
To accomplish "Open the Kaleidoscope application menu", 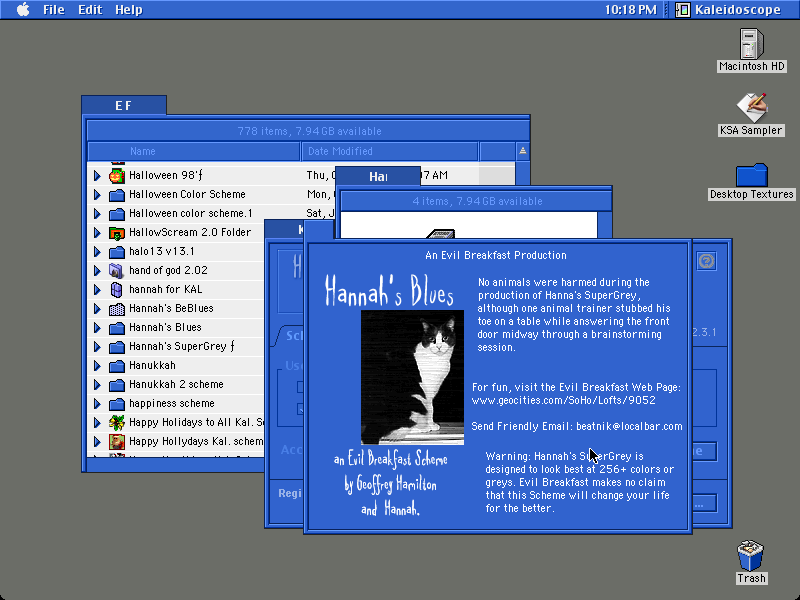I will (728, 10).
